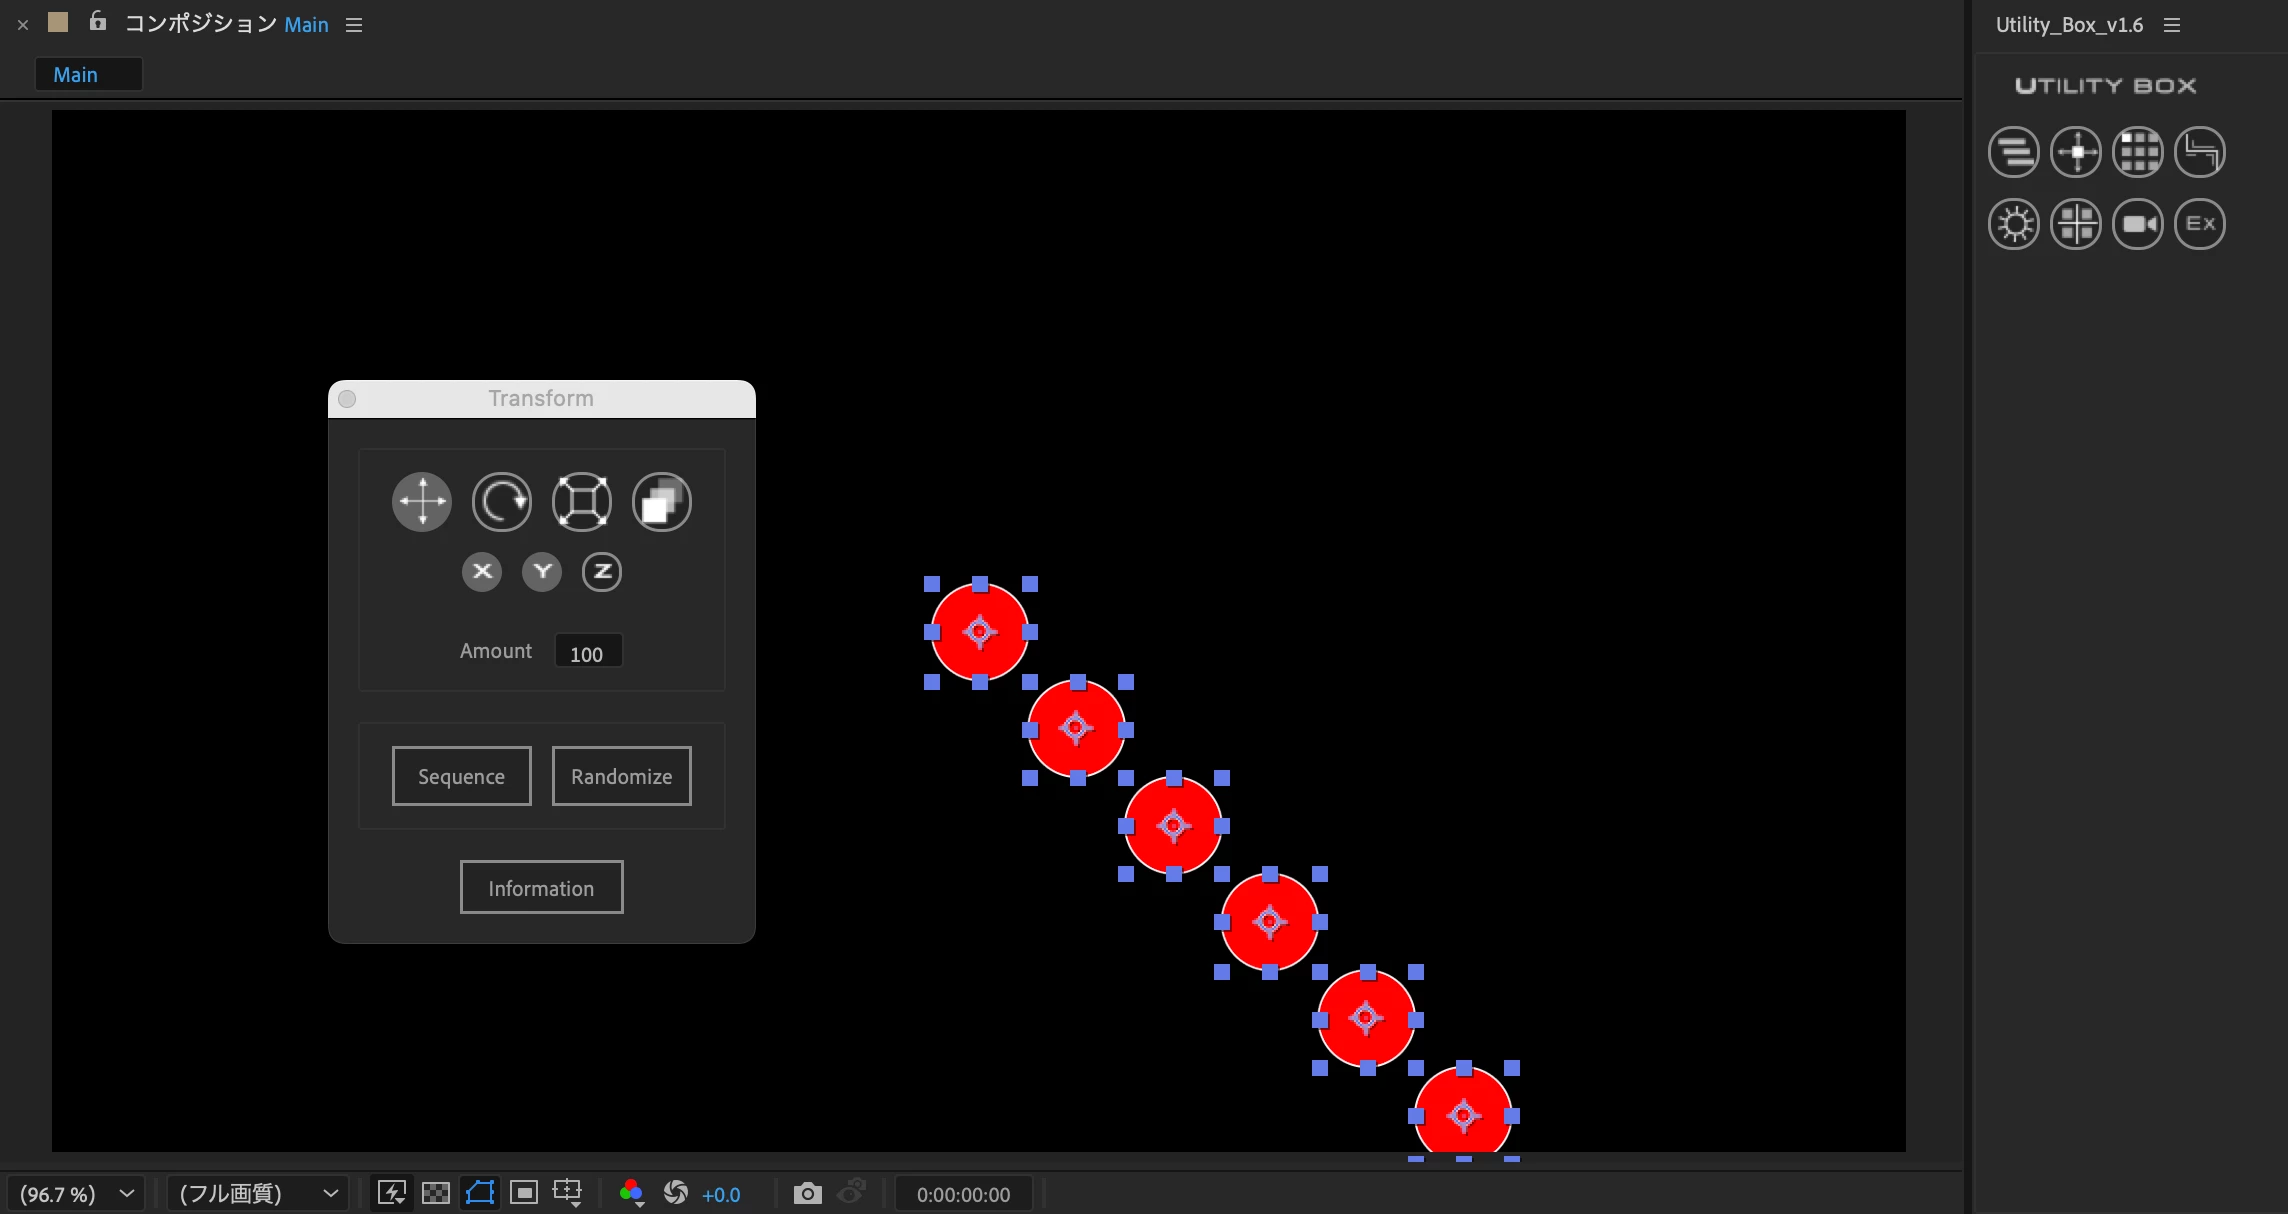2288x1214 pixels.
Task: Toggle the X axis button
Action: click(482, 572)
